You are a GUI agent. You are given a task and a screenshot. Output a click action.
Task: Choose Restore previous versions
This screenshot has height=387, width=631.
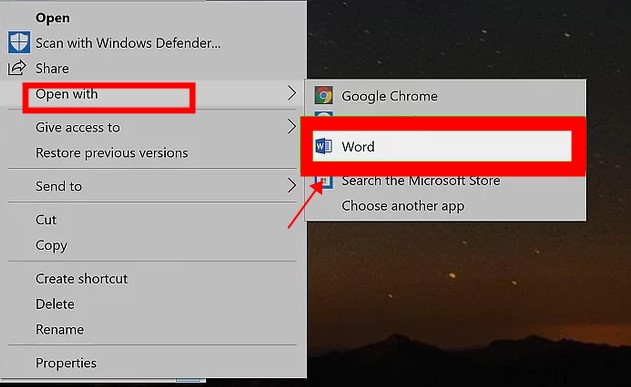[112, 153]
